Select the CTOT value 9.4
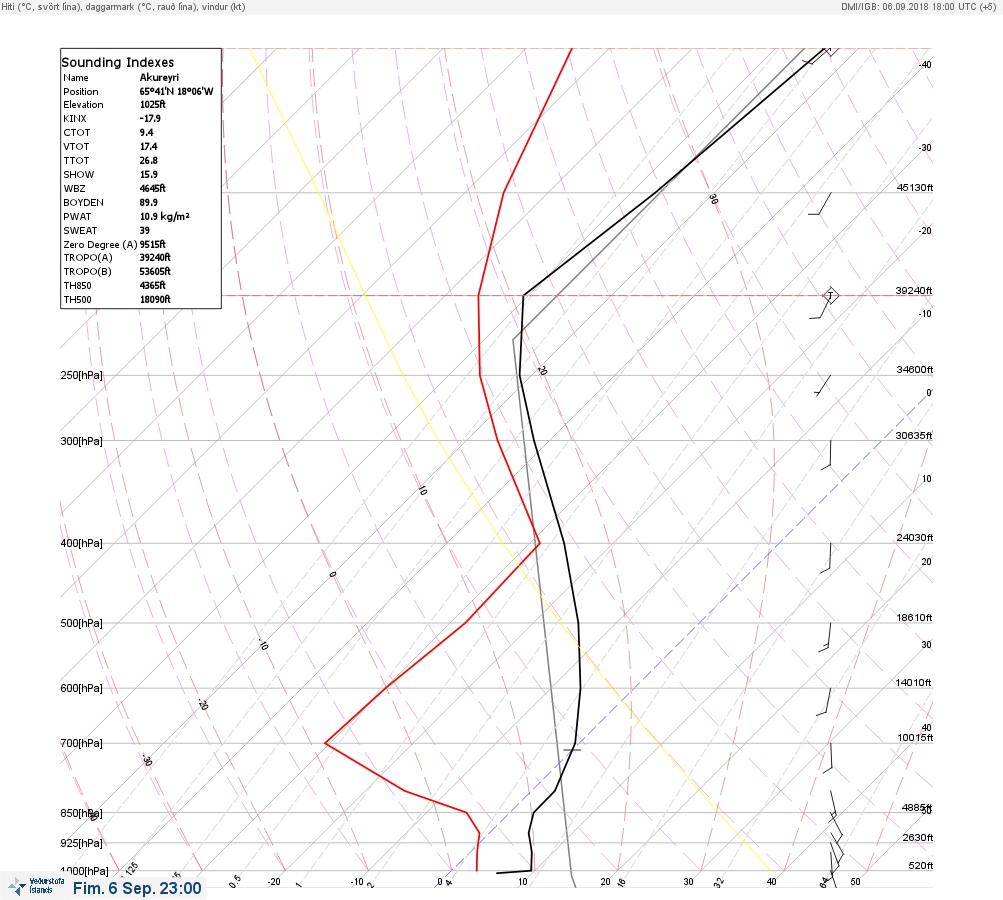Viewport: 1003px width, 900px height. 146,132
